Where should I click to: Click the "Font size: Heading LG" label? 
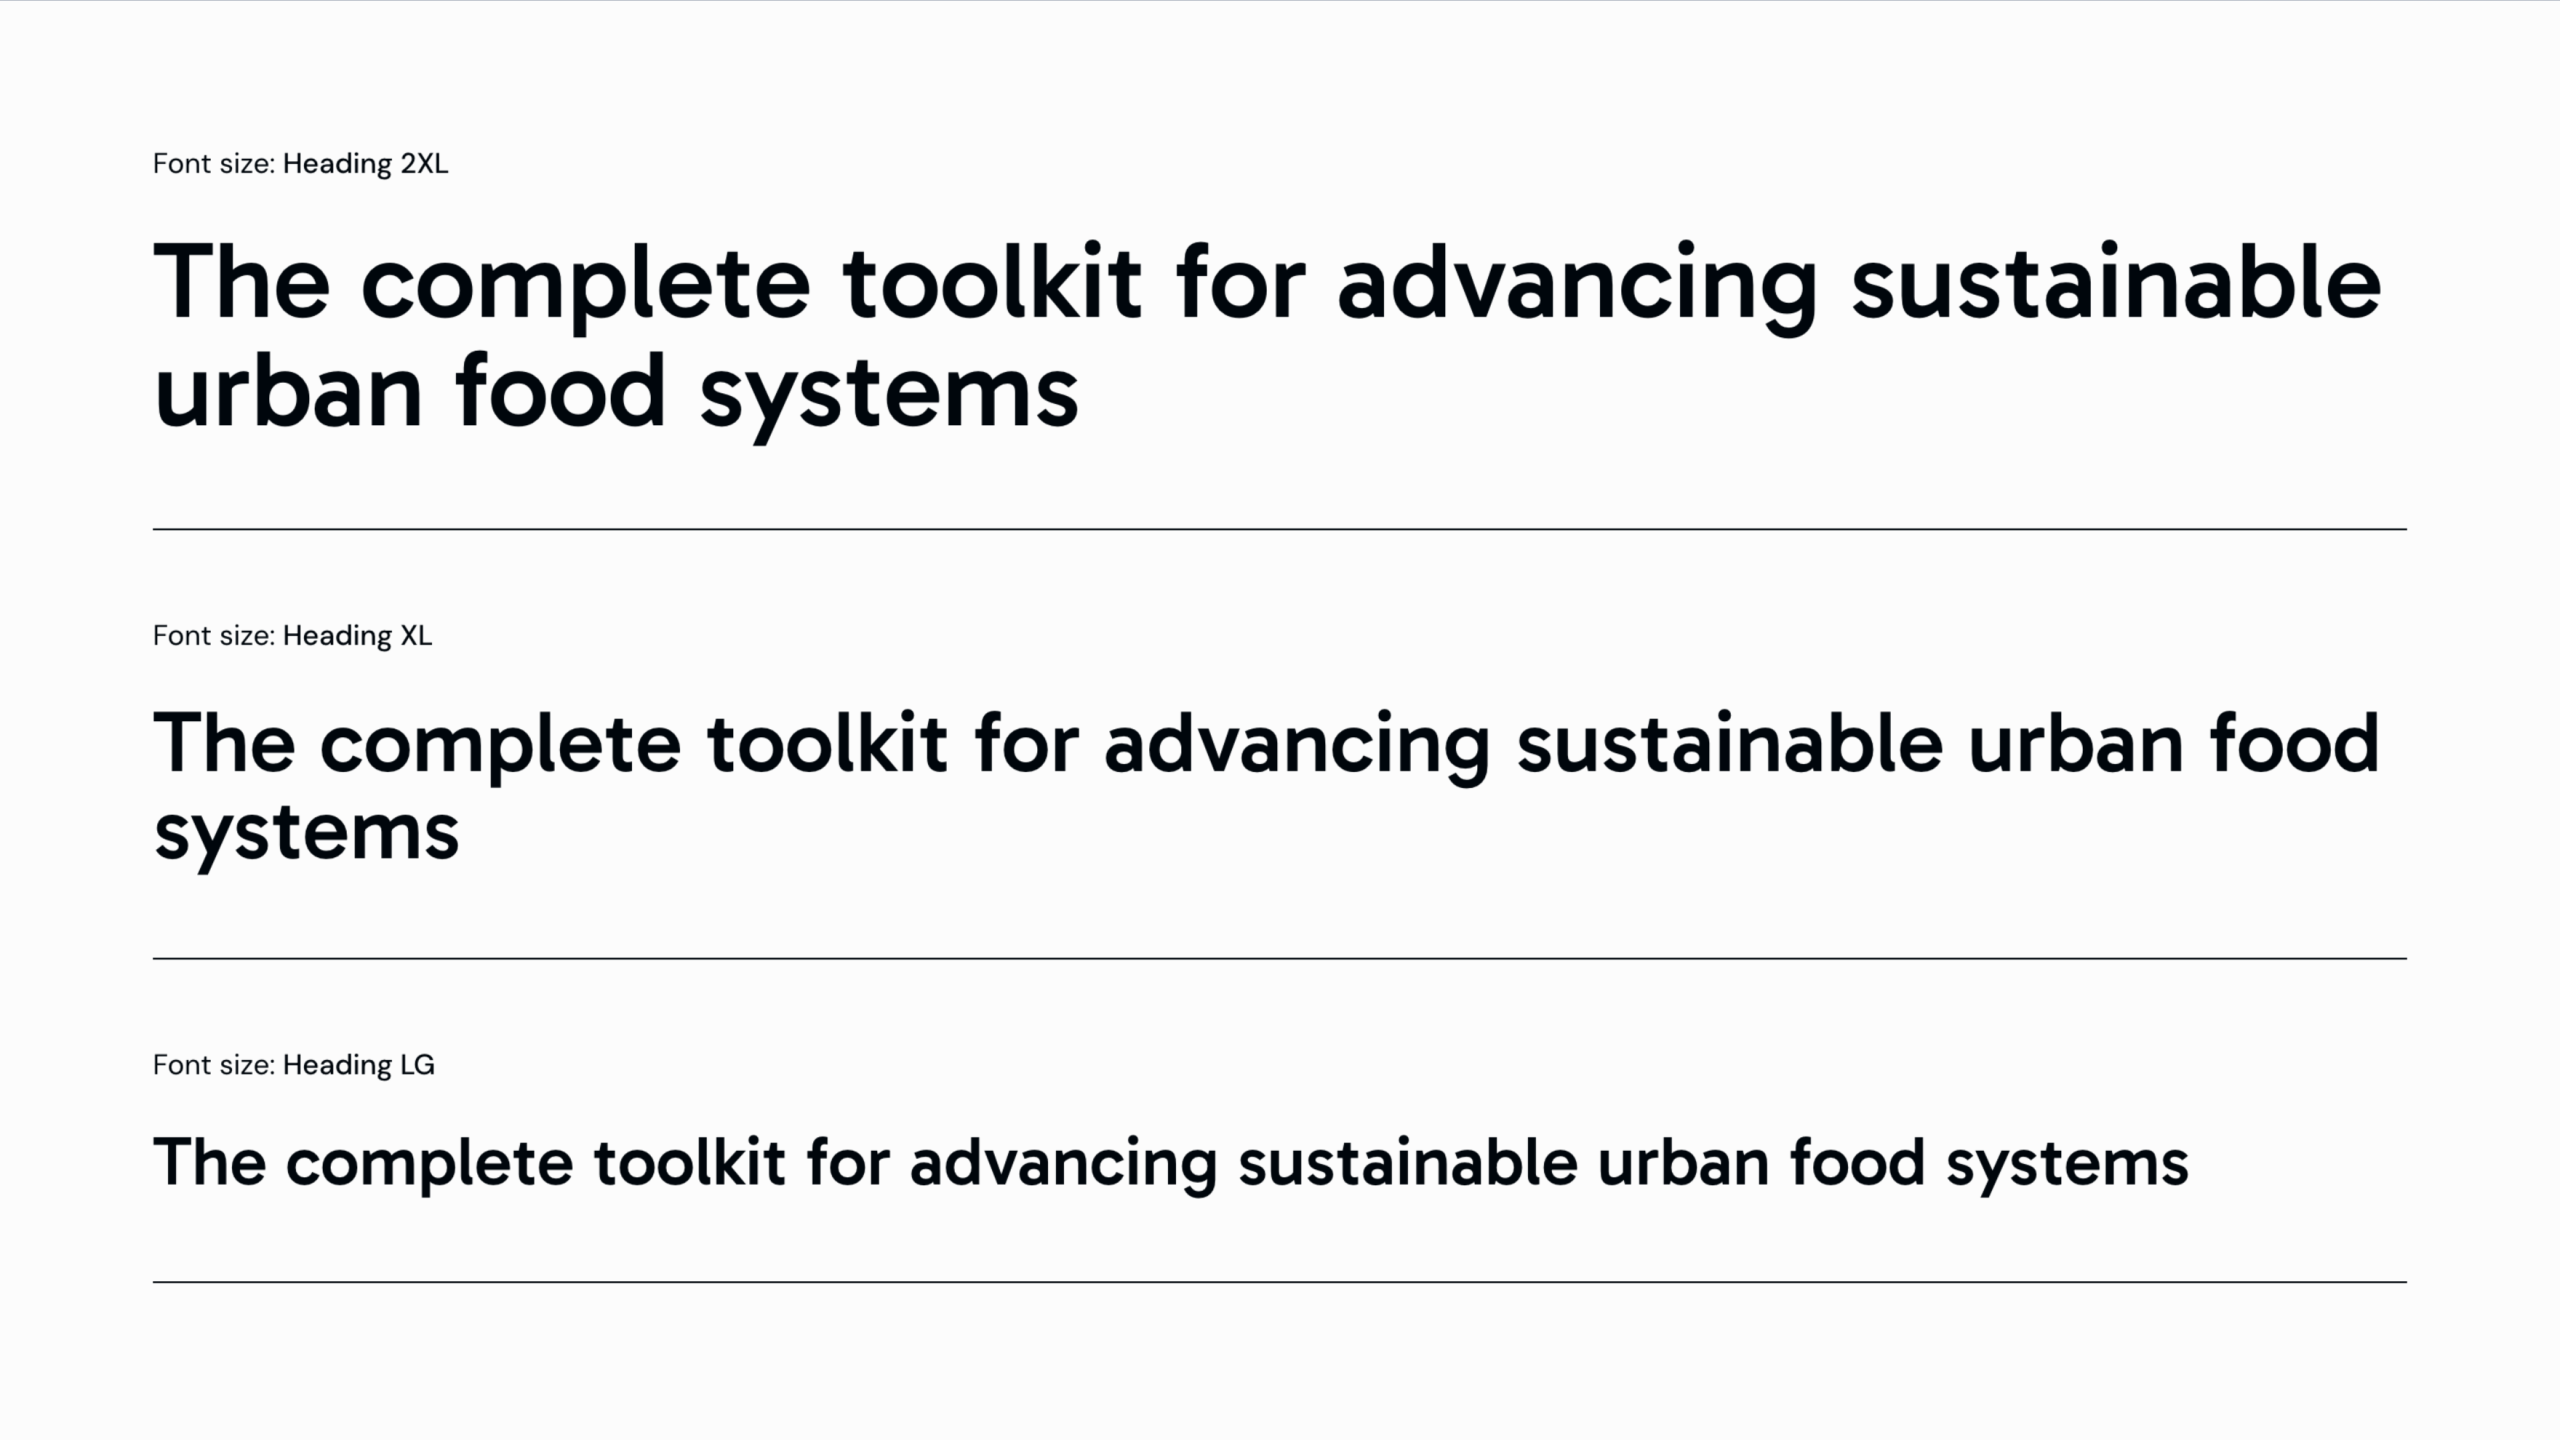294,1065
